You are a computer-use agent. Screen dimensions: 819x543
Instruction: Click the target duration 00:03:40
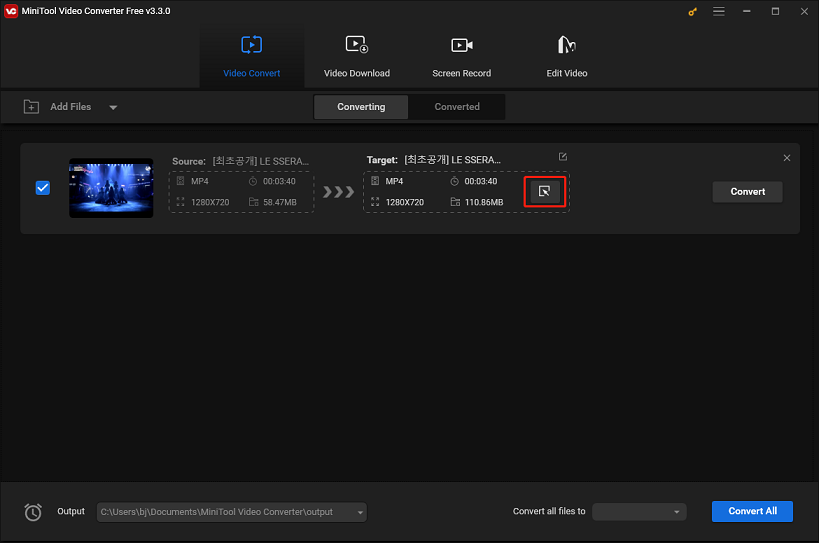pyautogui.click(x=481, y=181)
